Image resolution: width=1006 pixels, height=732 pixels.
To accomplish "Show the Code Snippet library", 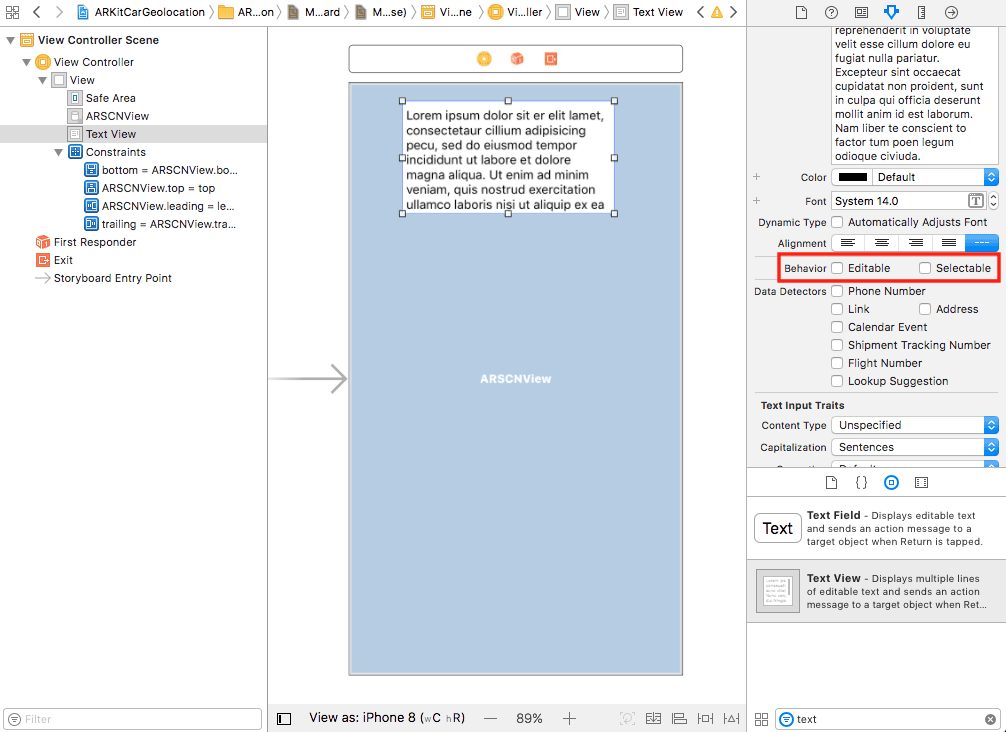I will pos(861,482).
